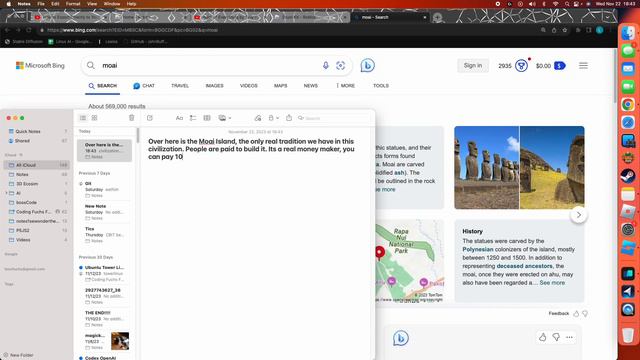Open Bing search TOOLS
This screenshot has width=640, height=360.
point(381,86)
